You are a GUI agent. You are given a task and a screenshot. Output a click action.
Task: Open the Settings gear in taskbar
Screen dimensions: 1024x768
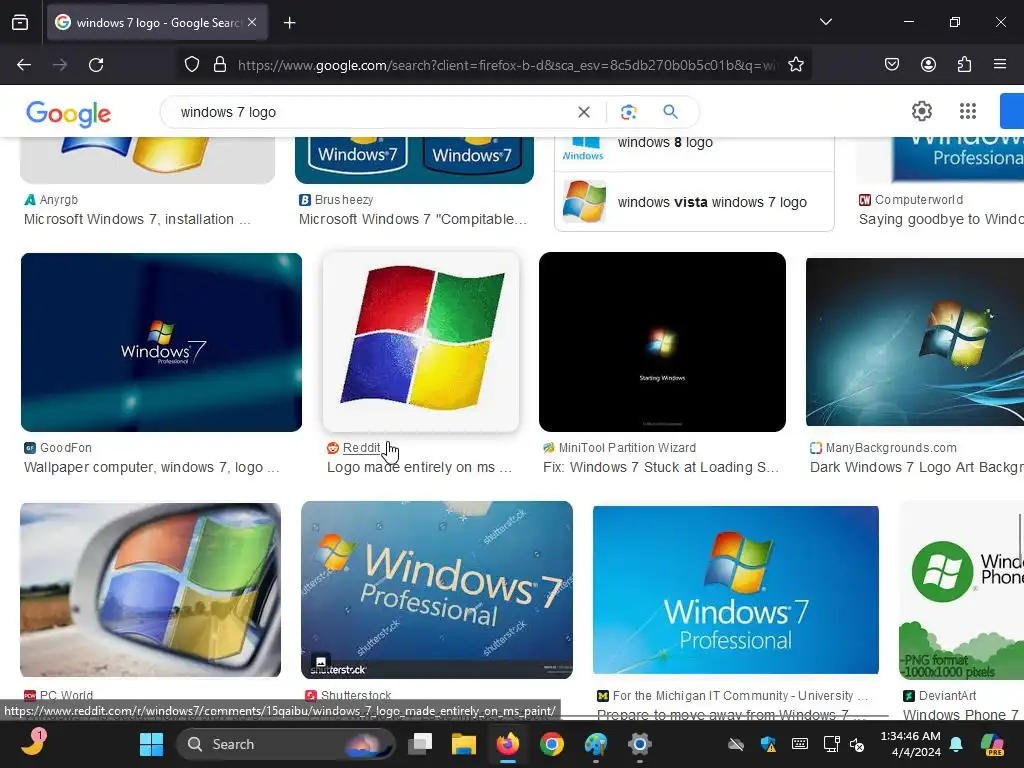[639, 744]
